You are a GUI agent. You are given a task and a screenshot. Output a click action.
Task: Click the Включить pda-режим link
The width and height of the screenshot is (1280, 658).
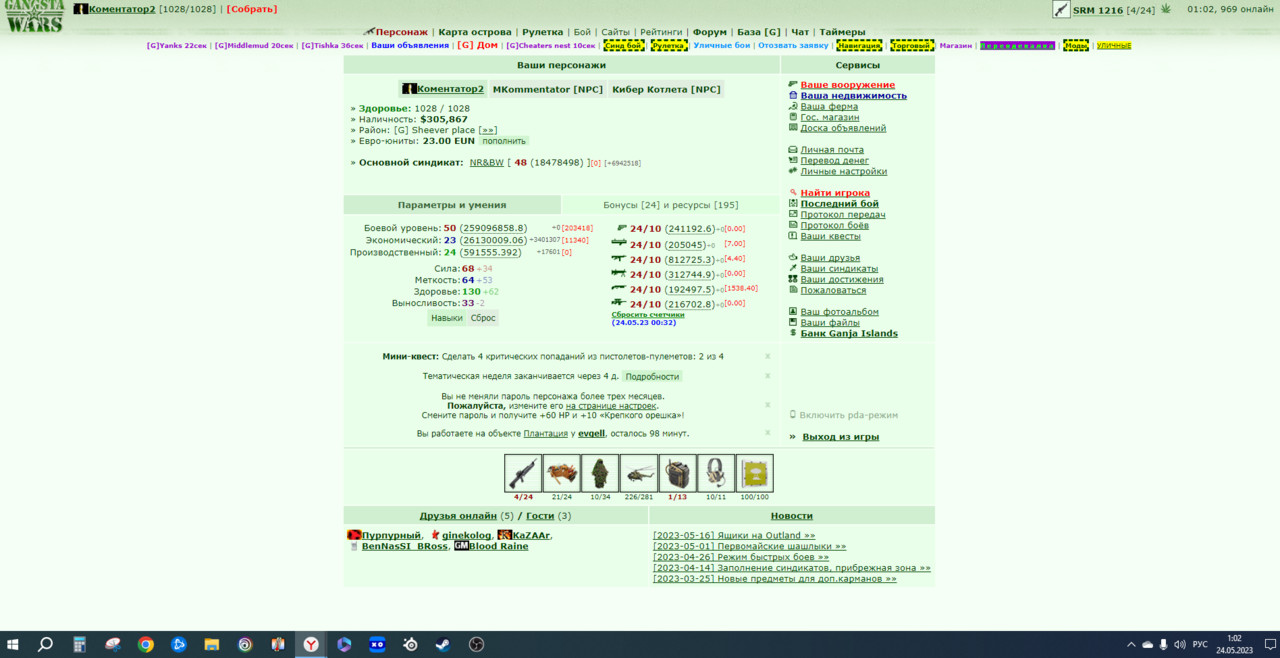point(849,415)
